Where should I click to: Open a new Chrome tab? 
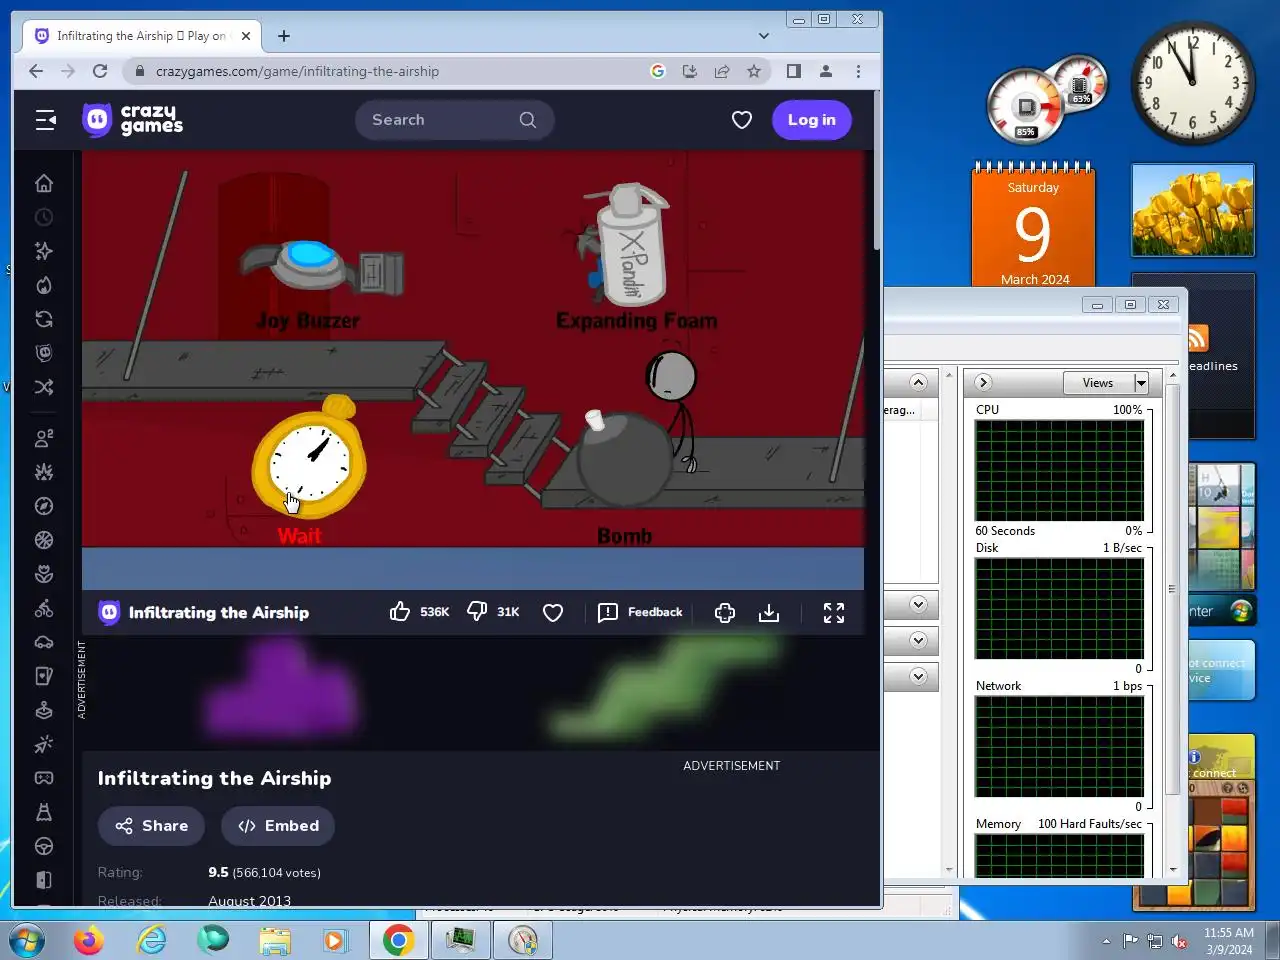(x=284, y=36)
